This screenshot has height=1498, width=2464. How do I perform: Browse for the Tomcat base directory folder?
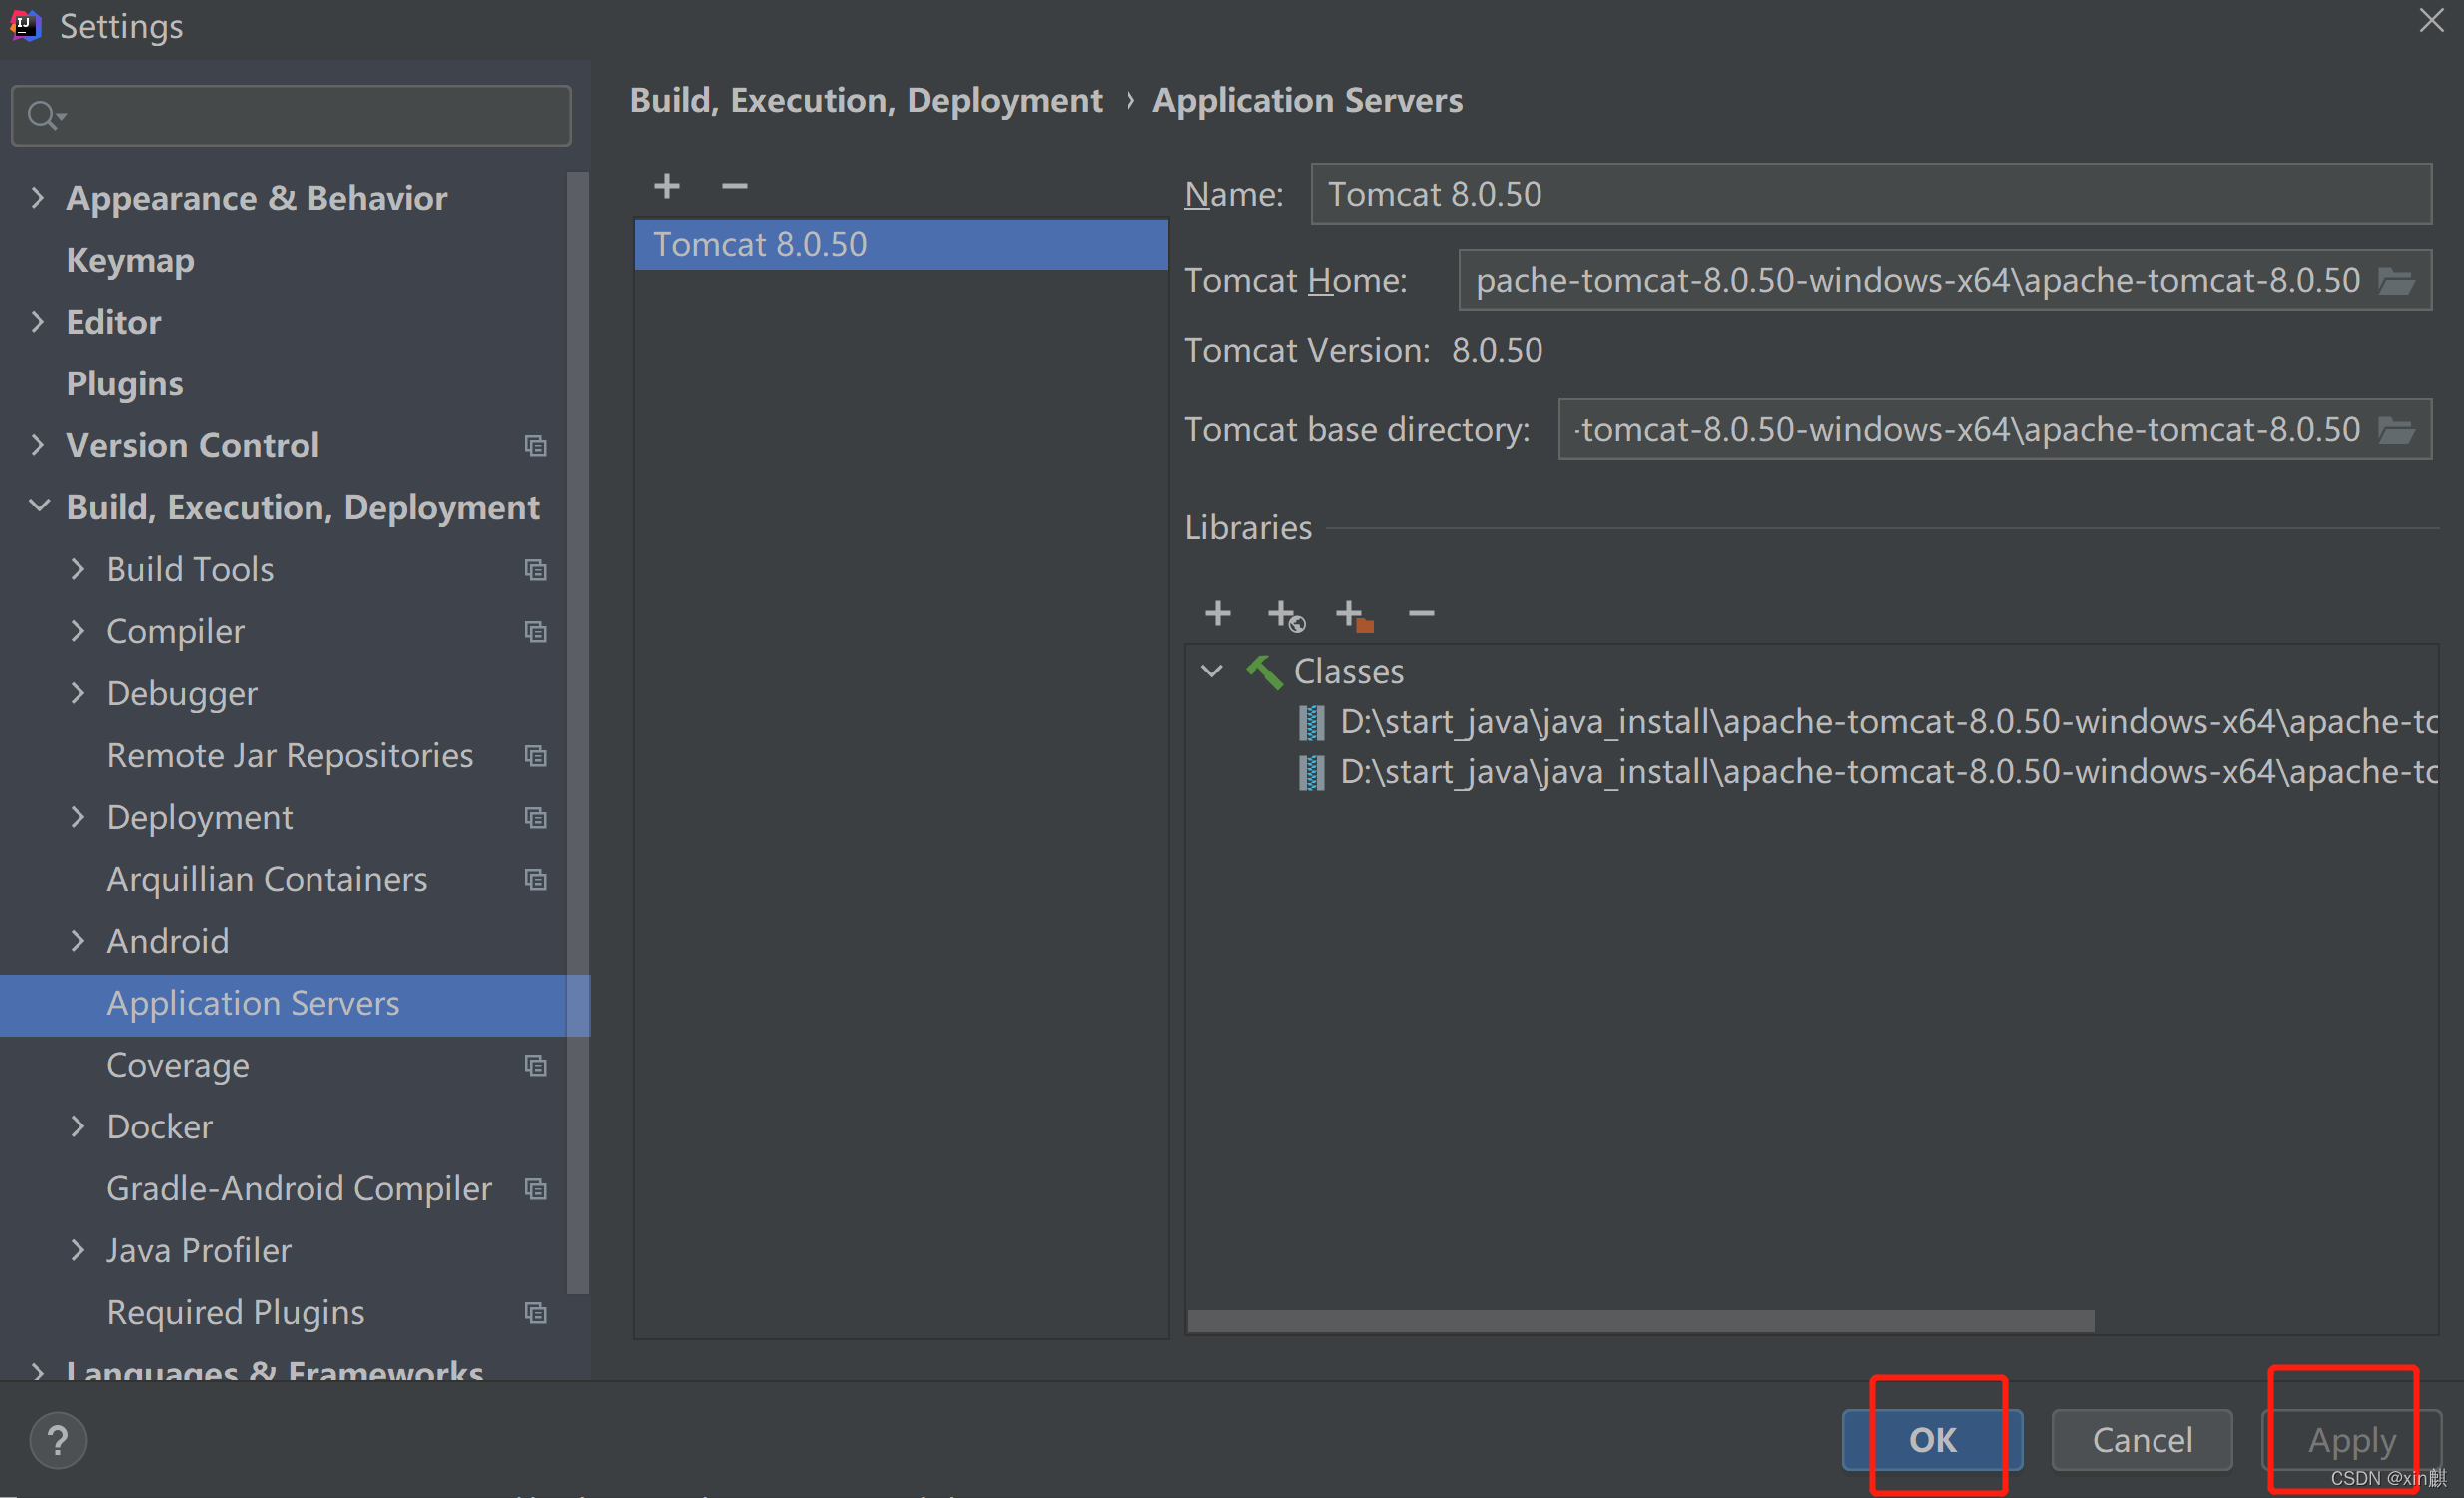click(2397, 431)
